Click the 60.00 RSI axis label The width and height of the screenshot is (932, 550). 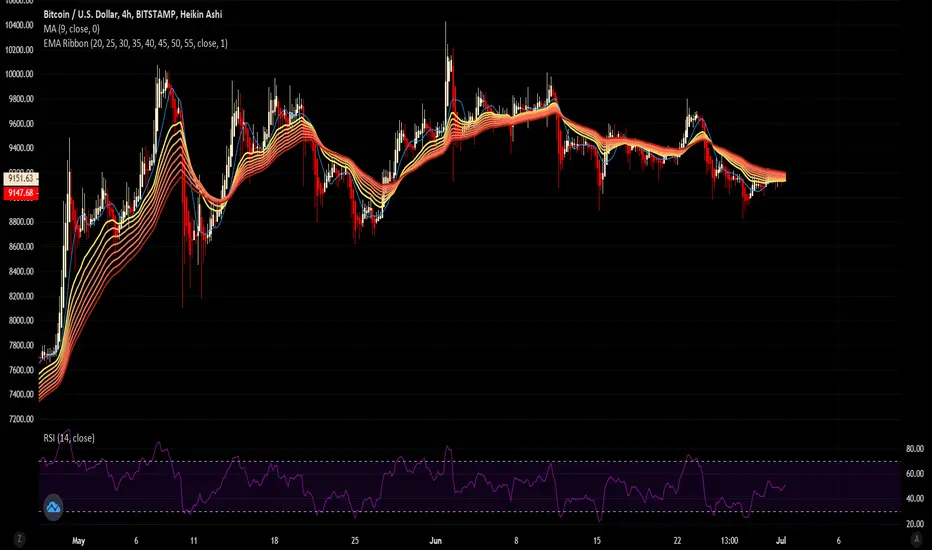(915, 474)
